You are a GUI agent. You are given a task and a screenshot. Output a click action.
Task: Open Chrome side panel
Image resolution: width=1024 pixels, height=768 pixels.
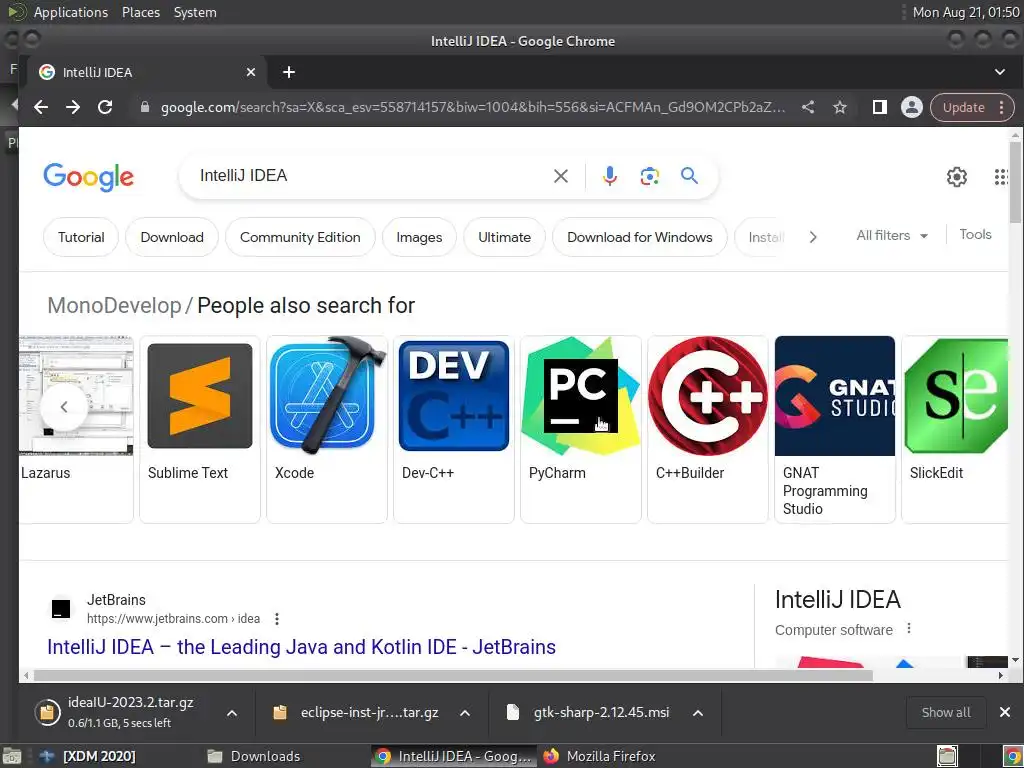880,107
